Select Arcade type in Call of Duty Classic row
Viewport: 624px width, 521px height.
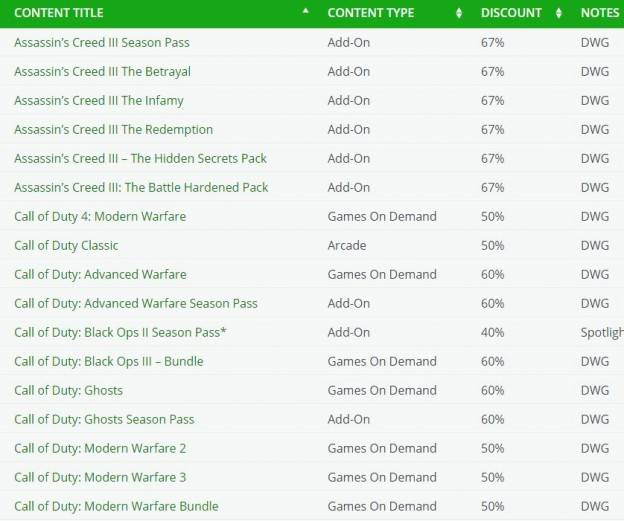[x=347, y=246]
